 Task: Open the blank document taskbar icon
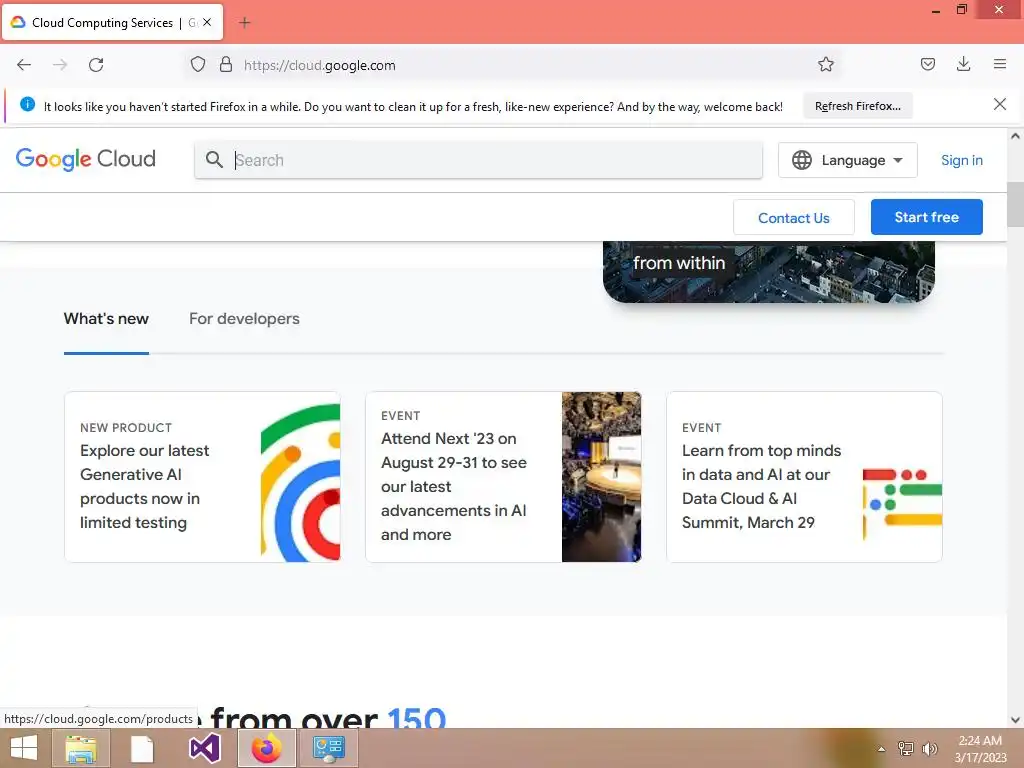pos(142,748)
